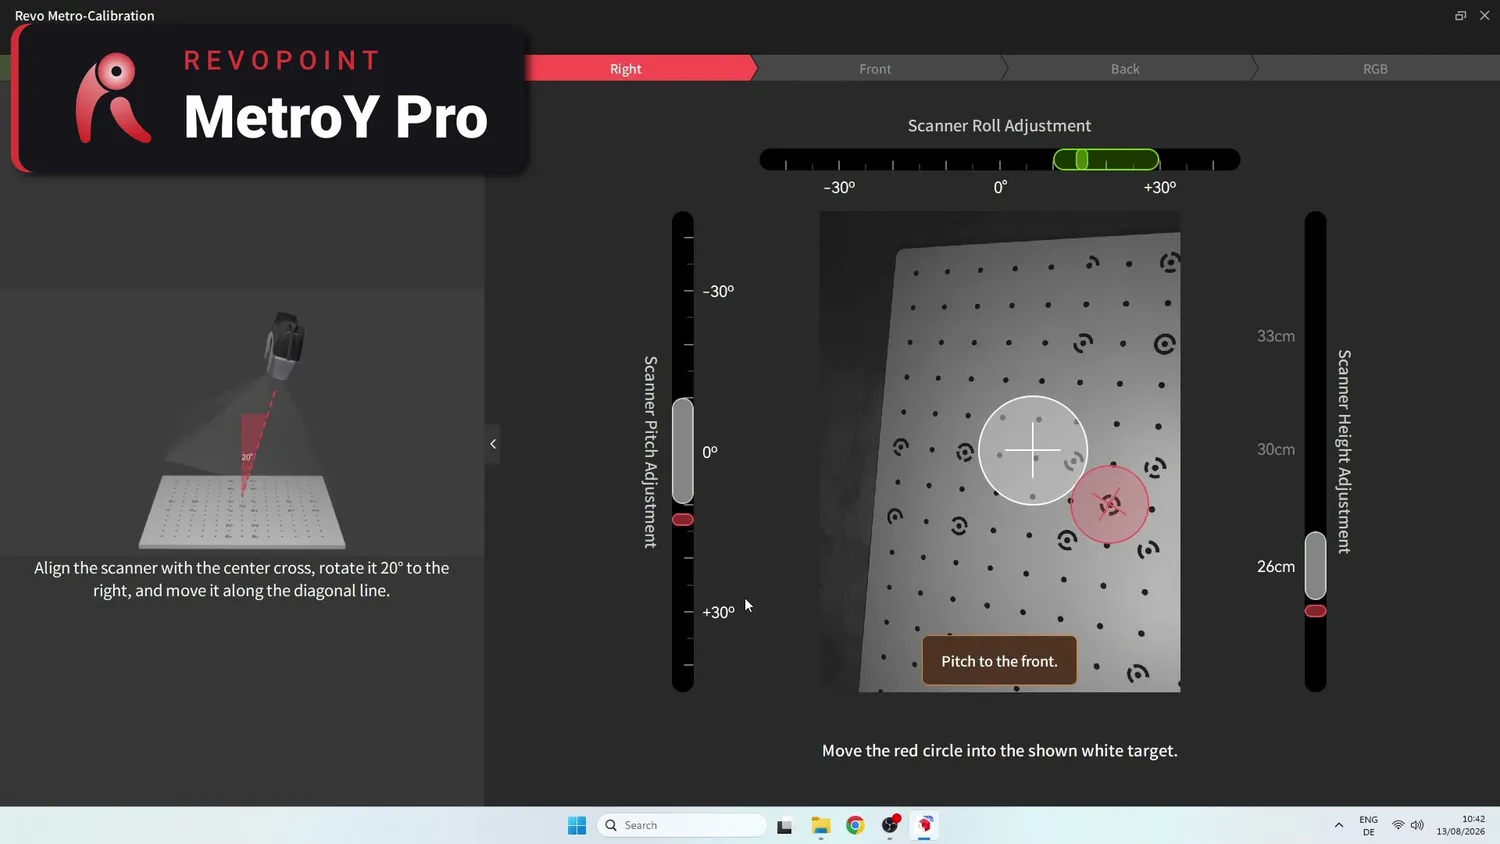Open Task View on the taskbar
This screenshot has width=1500, height=844.
tap(785, 825)
